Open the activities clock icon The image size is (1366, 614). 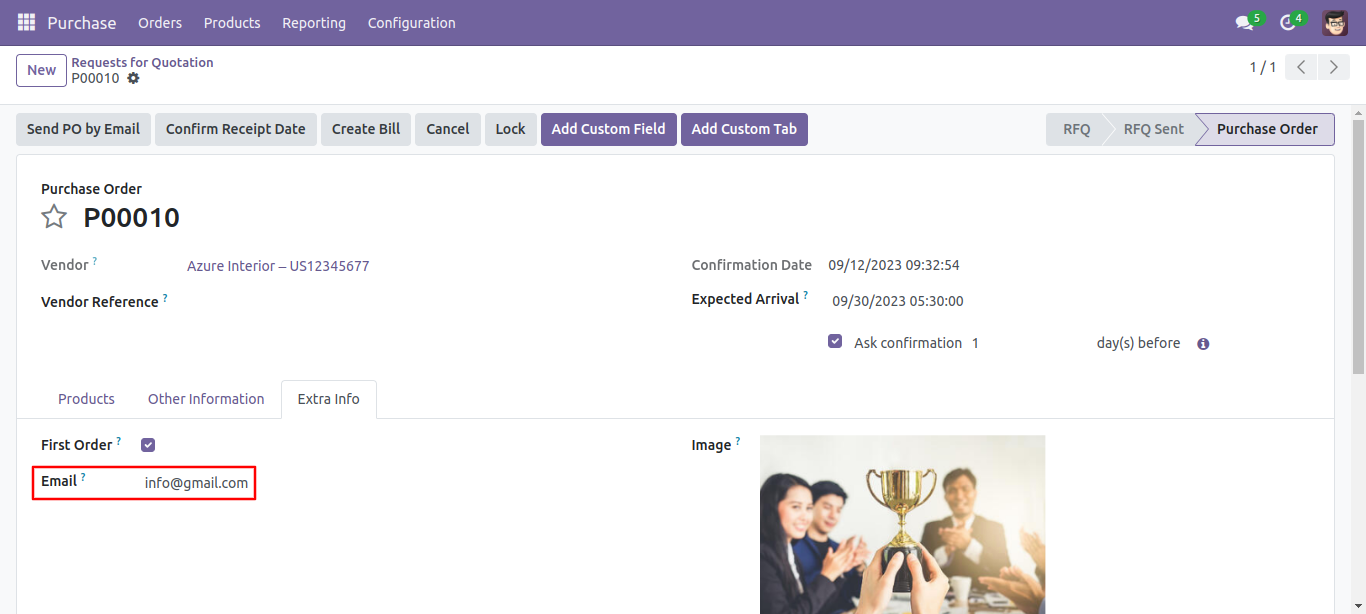point(1287,22)
